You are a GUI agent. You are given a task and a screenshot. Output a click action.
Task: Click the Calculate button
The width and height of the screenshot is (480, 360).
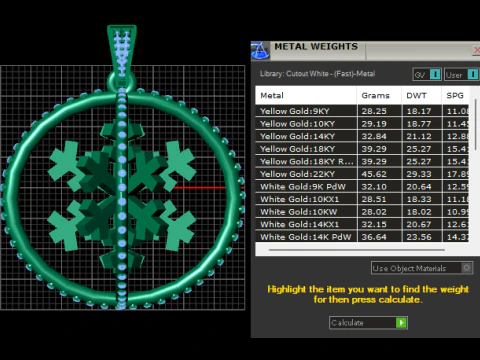[368, 323]
